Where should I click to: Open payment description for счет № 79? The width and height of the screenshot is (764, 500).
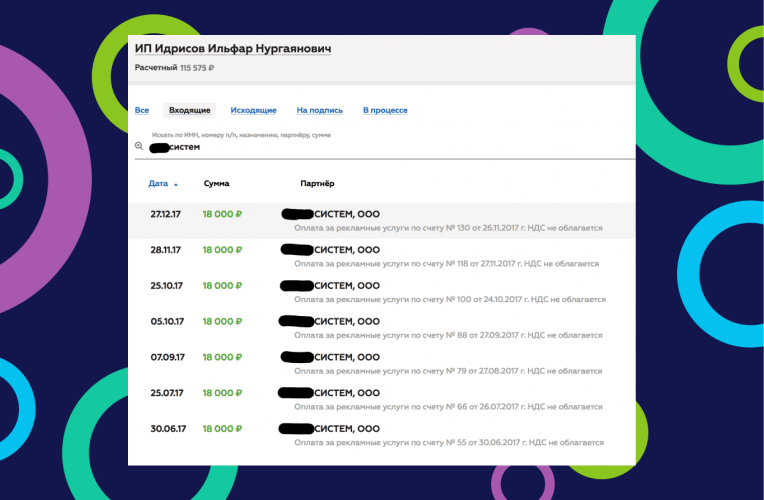(x=448, y=371)
